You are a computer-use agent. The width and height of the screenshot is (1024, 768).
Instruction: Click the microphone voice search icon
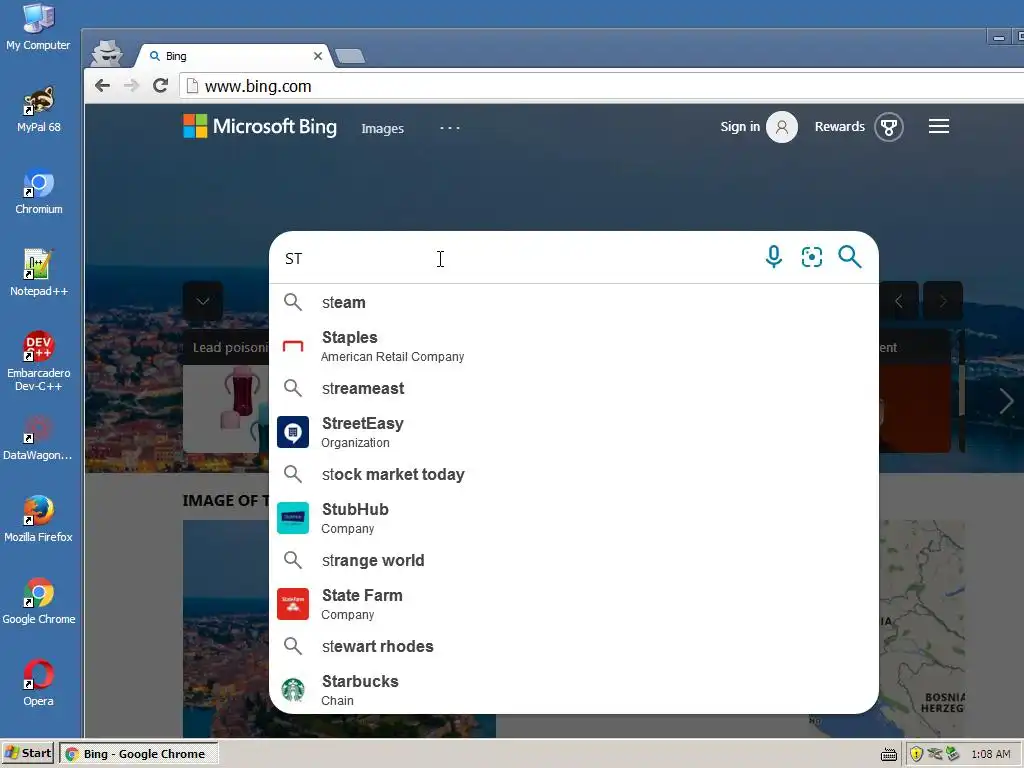pyautogui.click(x=774, y=257)
